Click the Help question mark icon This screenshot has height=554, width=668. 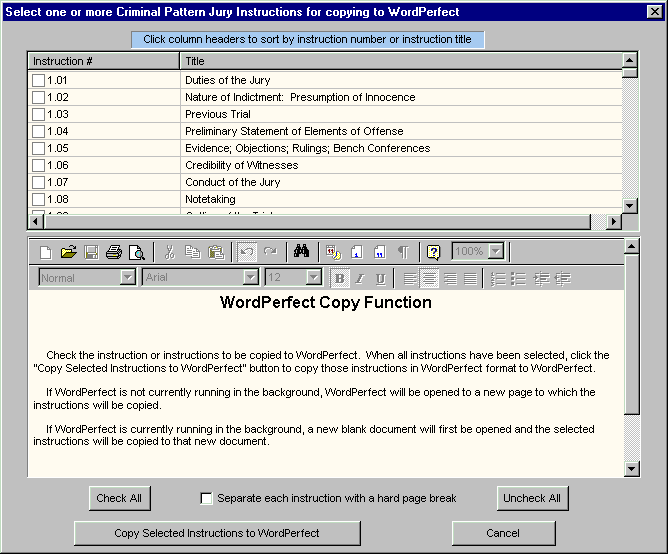click(x=433, y=252)
